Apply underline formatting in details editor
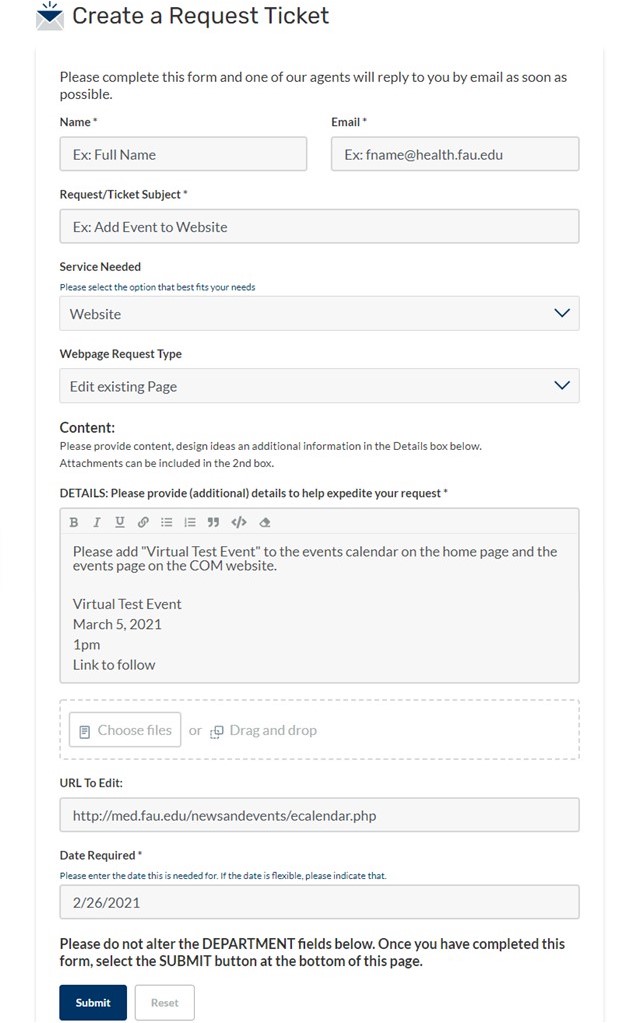 [x=120, y=522]
